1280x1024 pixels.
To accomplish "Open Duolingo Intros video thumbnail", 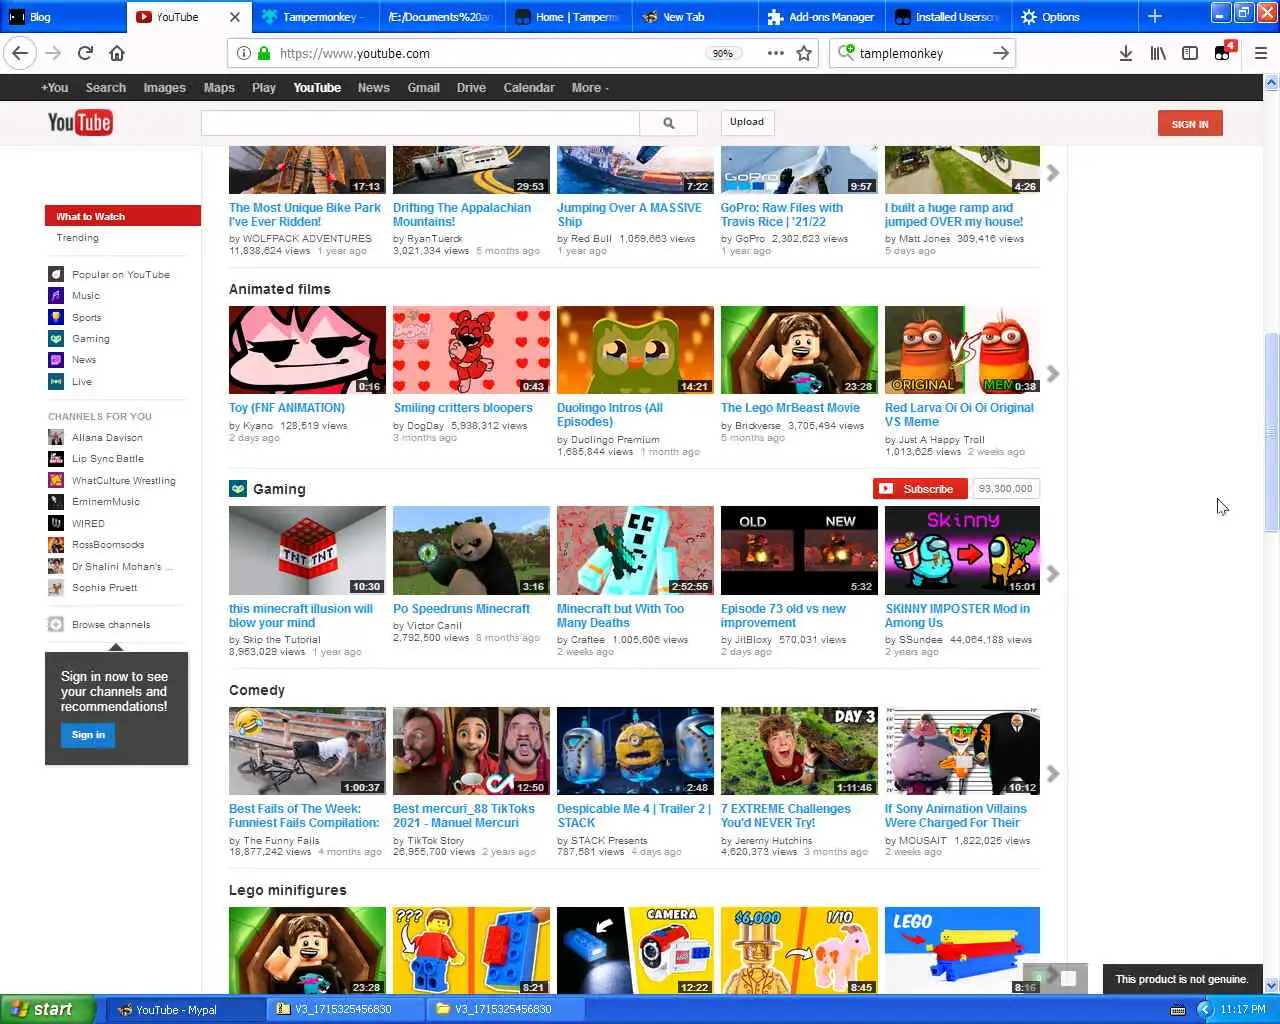I will pyautogui.click(x=635, y=350).
